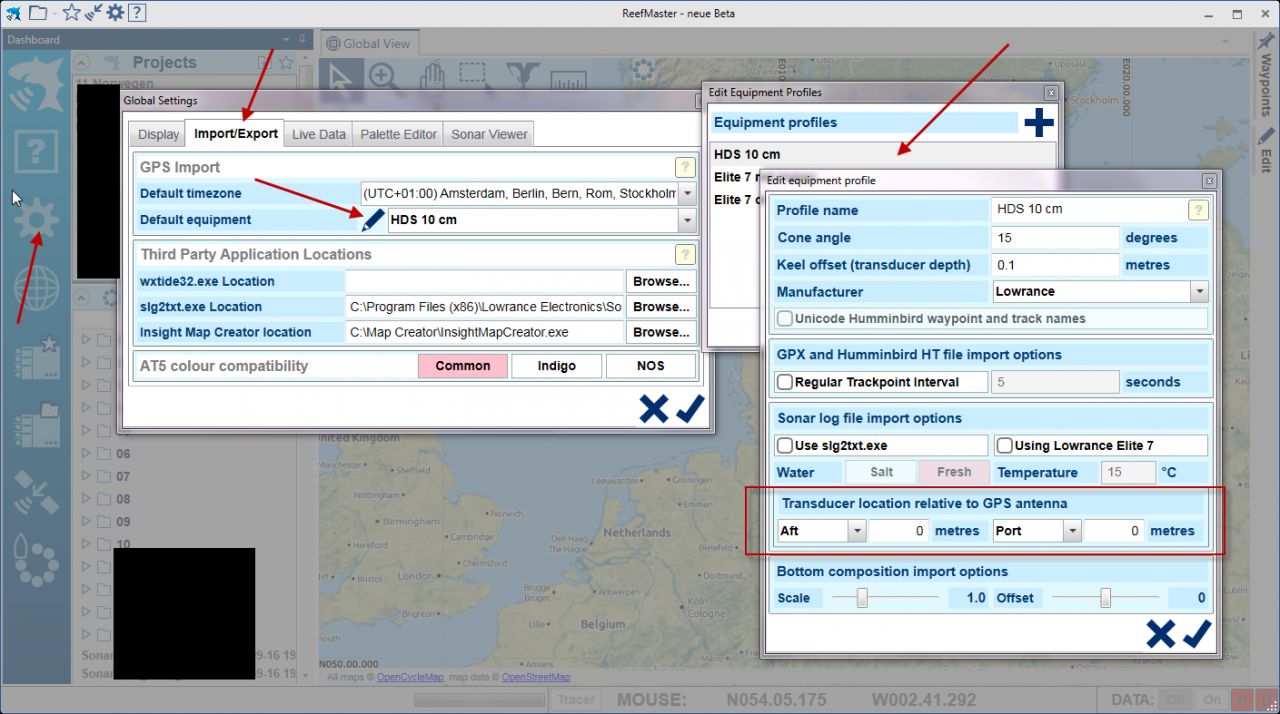Click the help question mark sidebar icon

point(36,153)
